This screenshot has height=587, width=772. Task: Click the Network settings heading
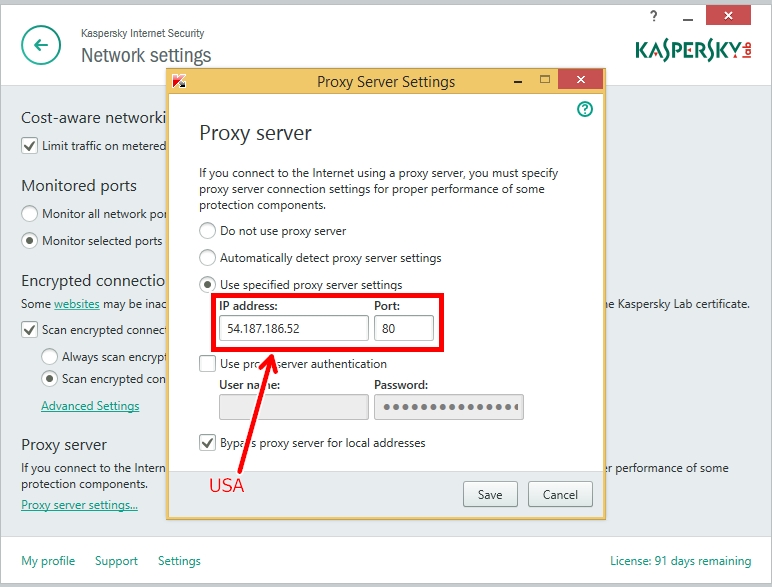coord(146,55)
